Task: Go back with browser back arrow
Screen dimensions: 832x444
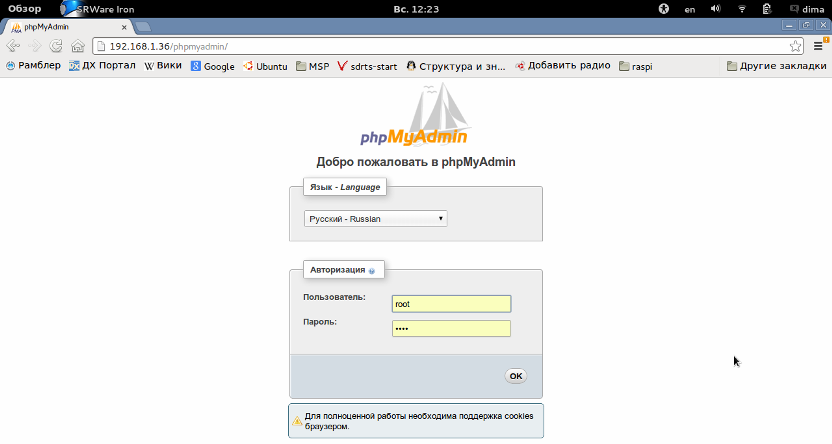Action: (x=13, y=46)
